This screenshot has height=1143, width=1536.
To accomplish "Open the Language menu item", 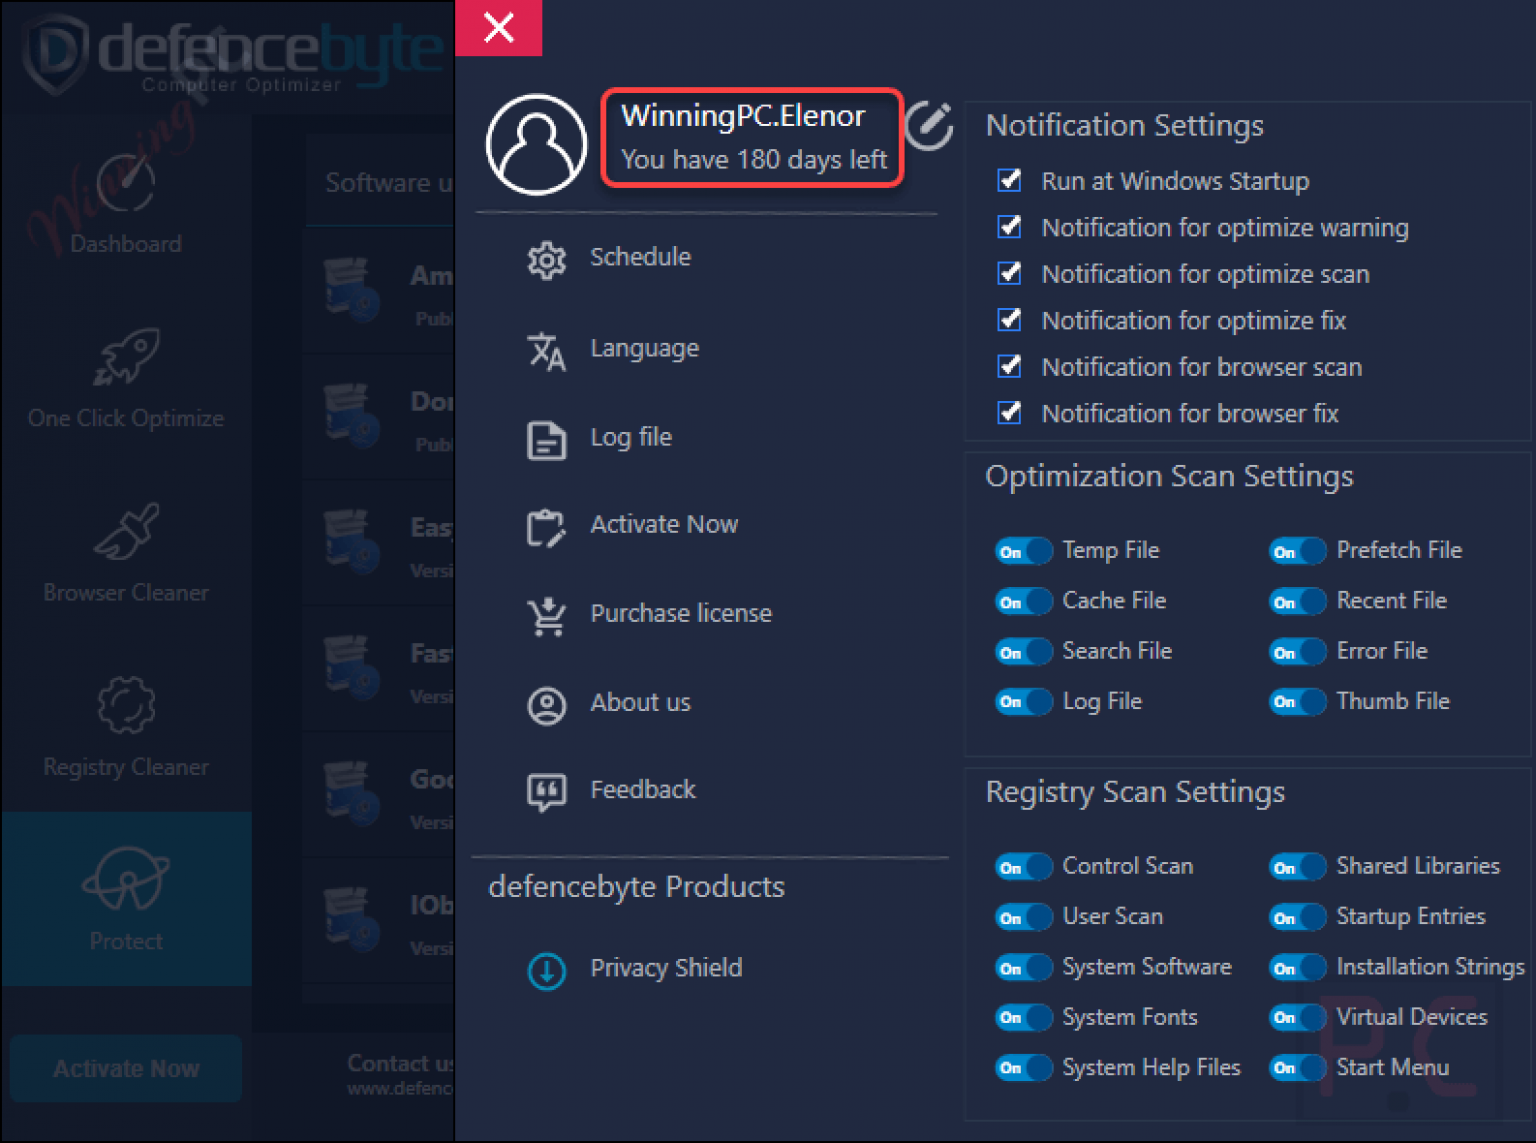I will [645, 348].
